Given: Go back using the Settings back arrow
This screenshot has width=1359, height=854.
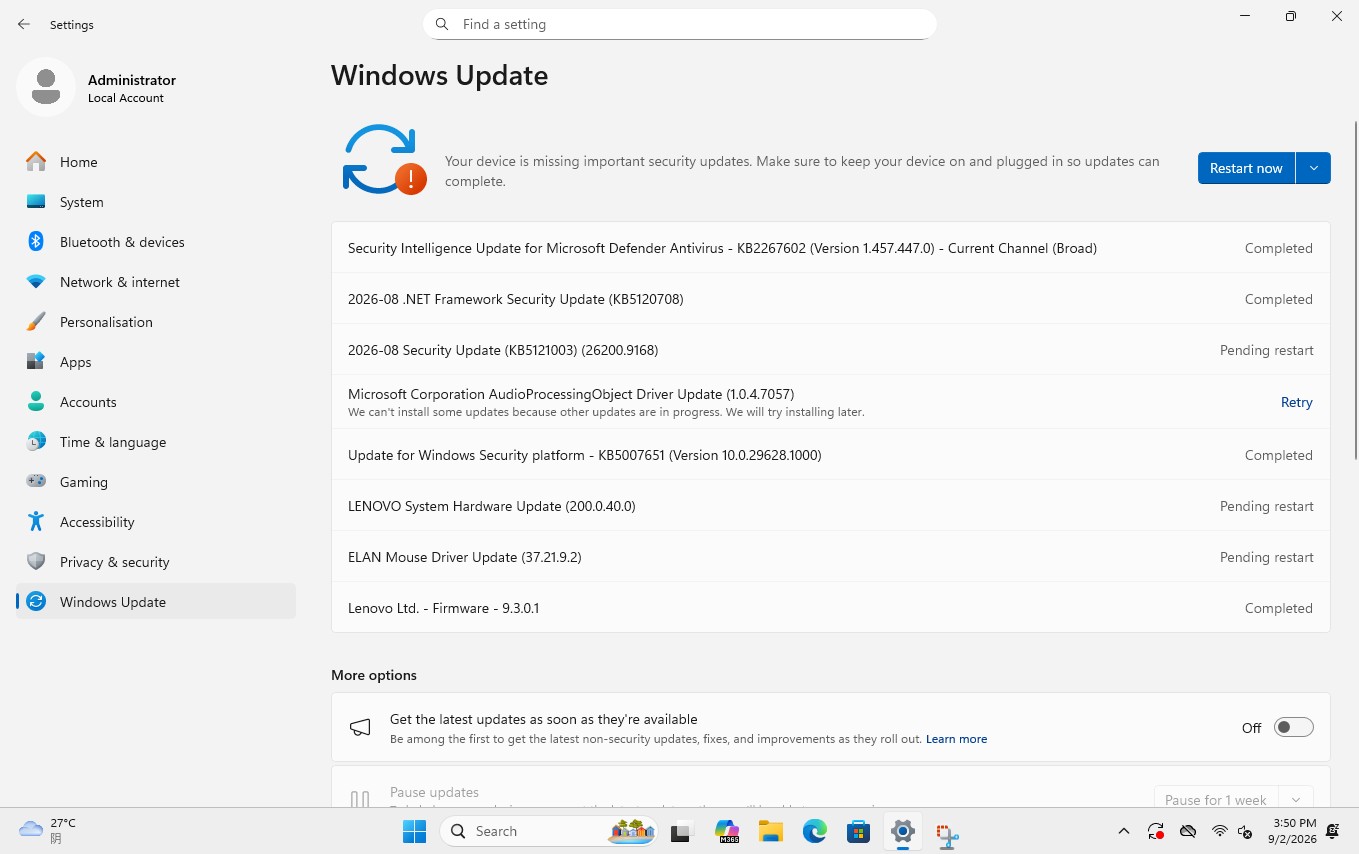Looking at the screenshot, I should point(24,24).
